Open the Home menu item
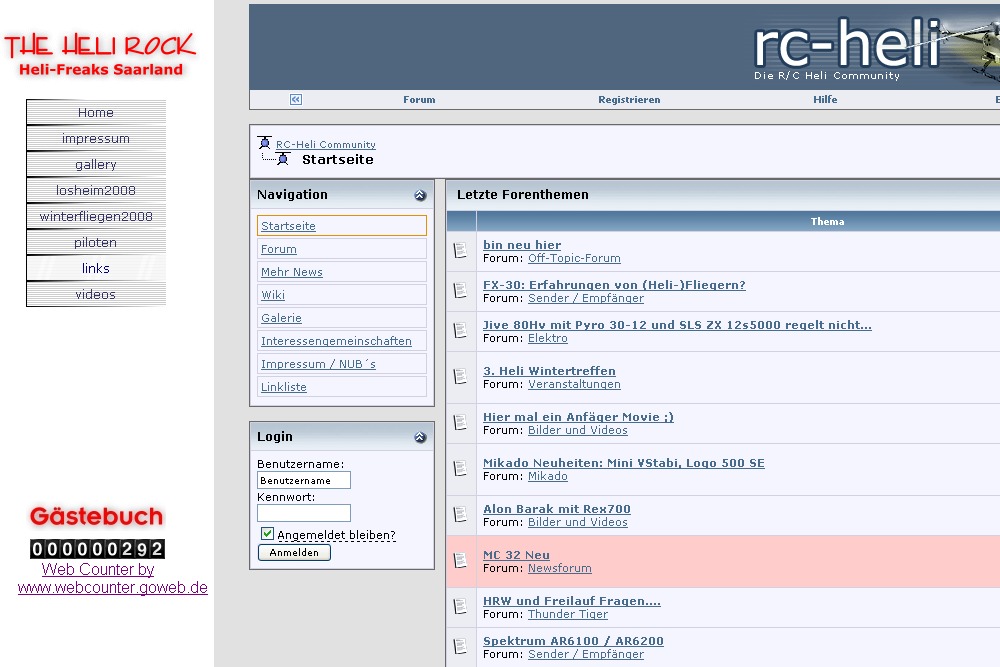The width and height of the screenshot is (1000, 667). (96, 112)
